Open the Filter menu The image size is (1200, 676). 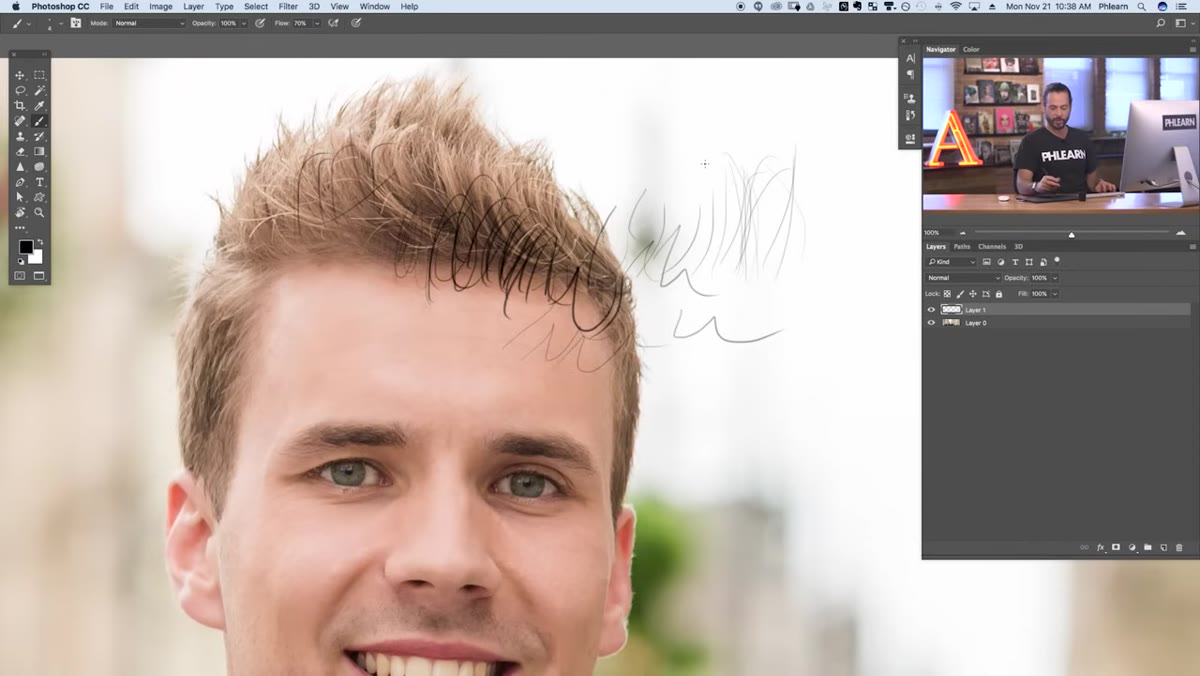coord(288,6)
